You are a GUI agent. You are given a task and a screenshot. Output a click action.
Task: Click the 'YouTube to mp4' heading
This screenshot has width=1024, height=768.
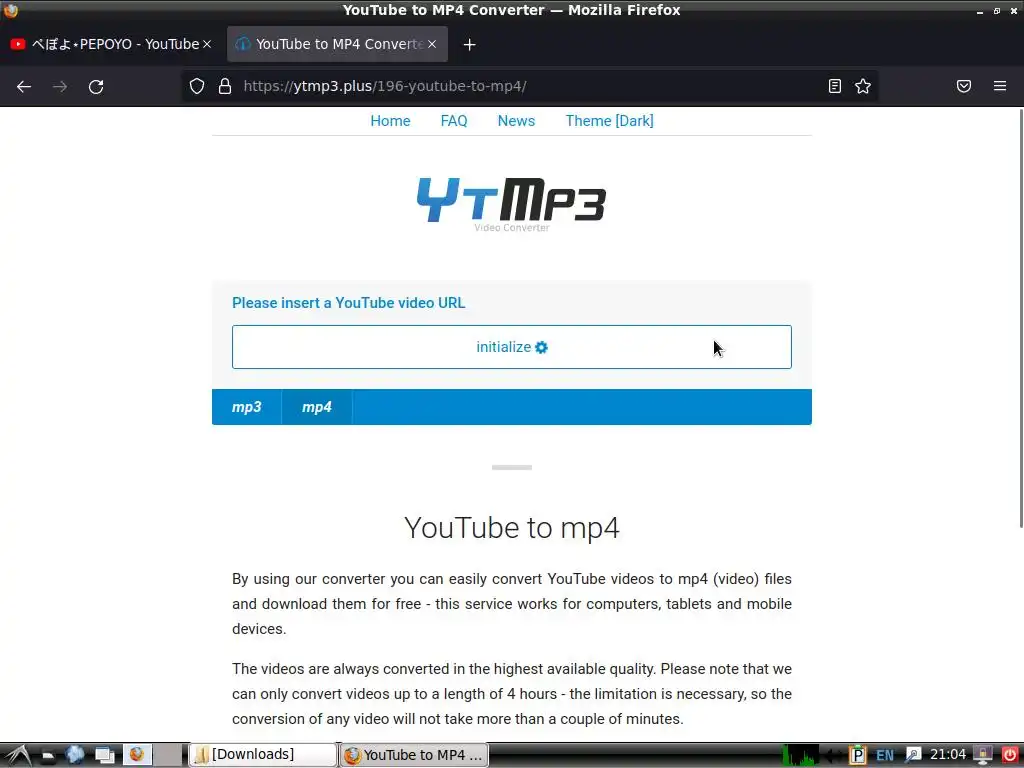[511, 528]
